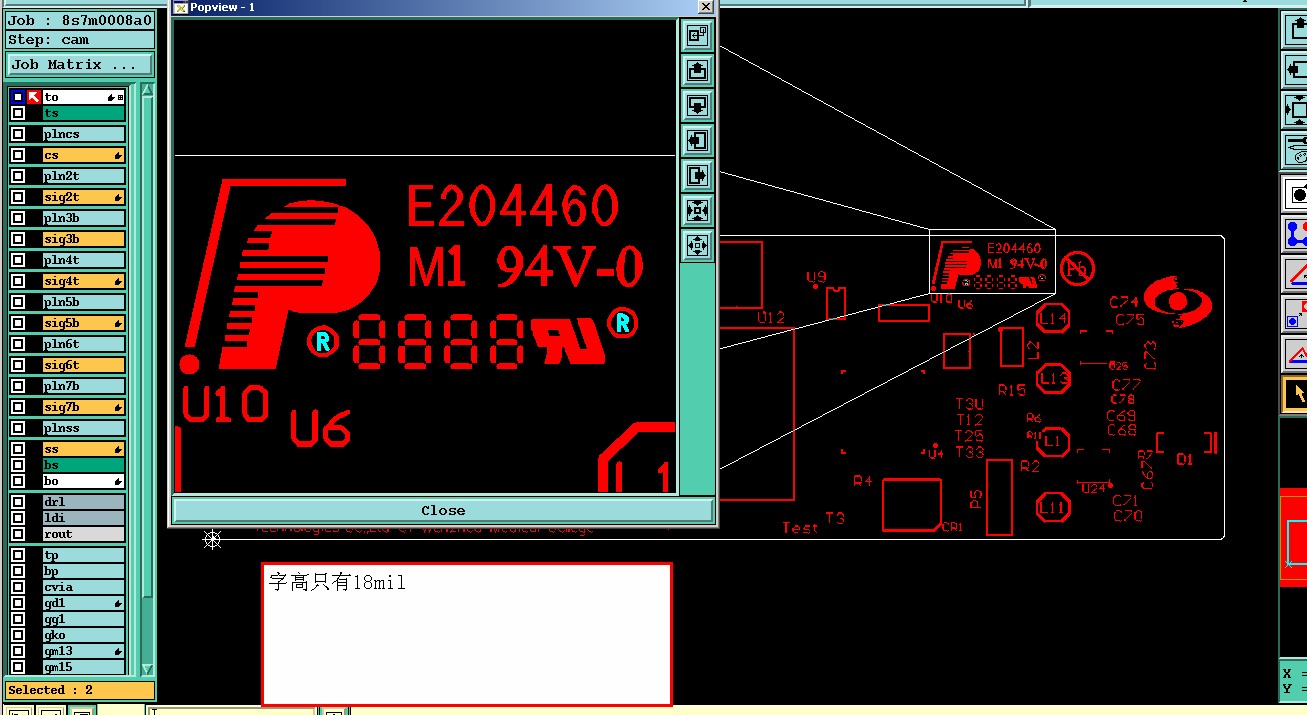Select the gg1 layer row
Screen dimensions: 1307x715
(83, 619)
